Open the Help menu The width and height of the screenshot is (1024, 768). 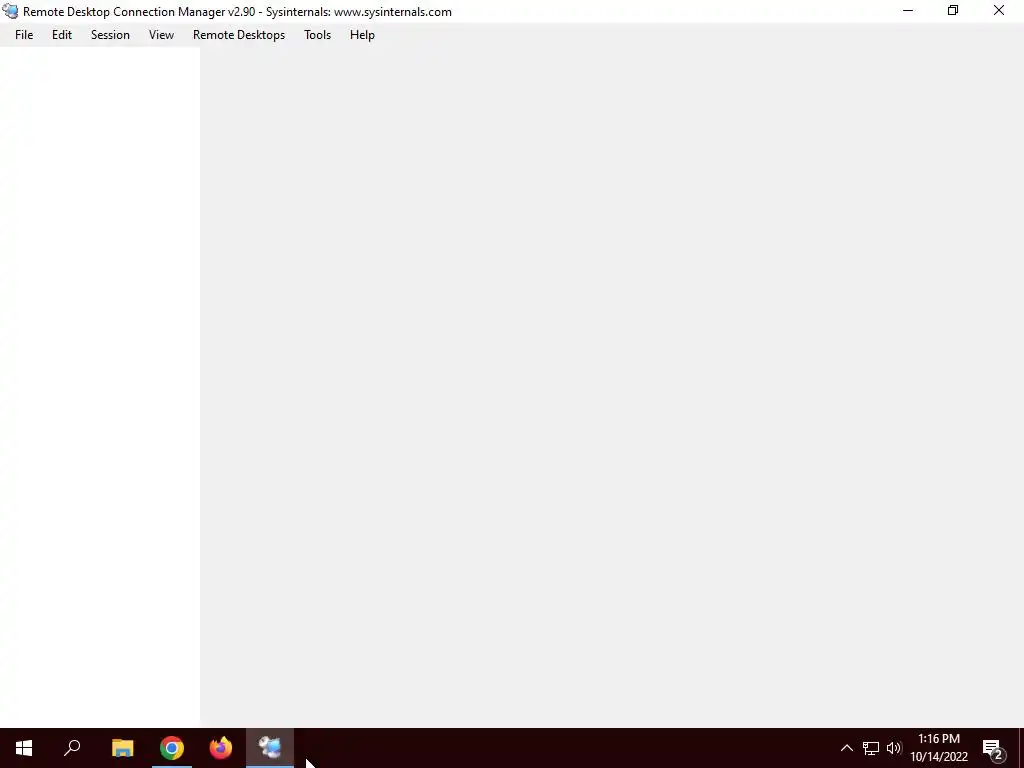362,35
